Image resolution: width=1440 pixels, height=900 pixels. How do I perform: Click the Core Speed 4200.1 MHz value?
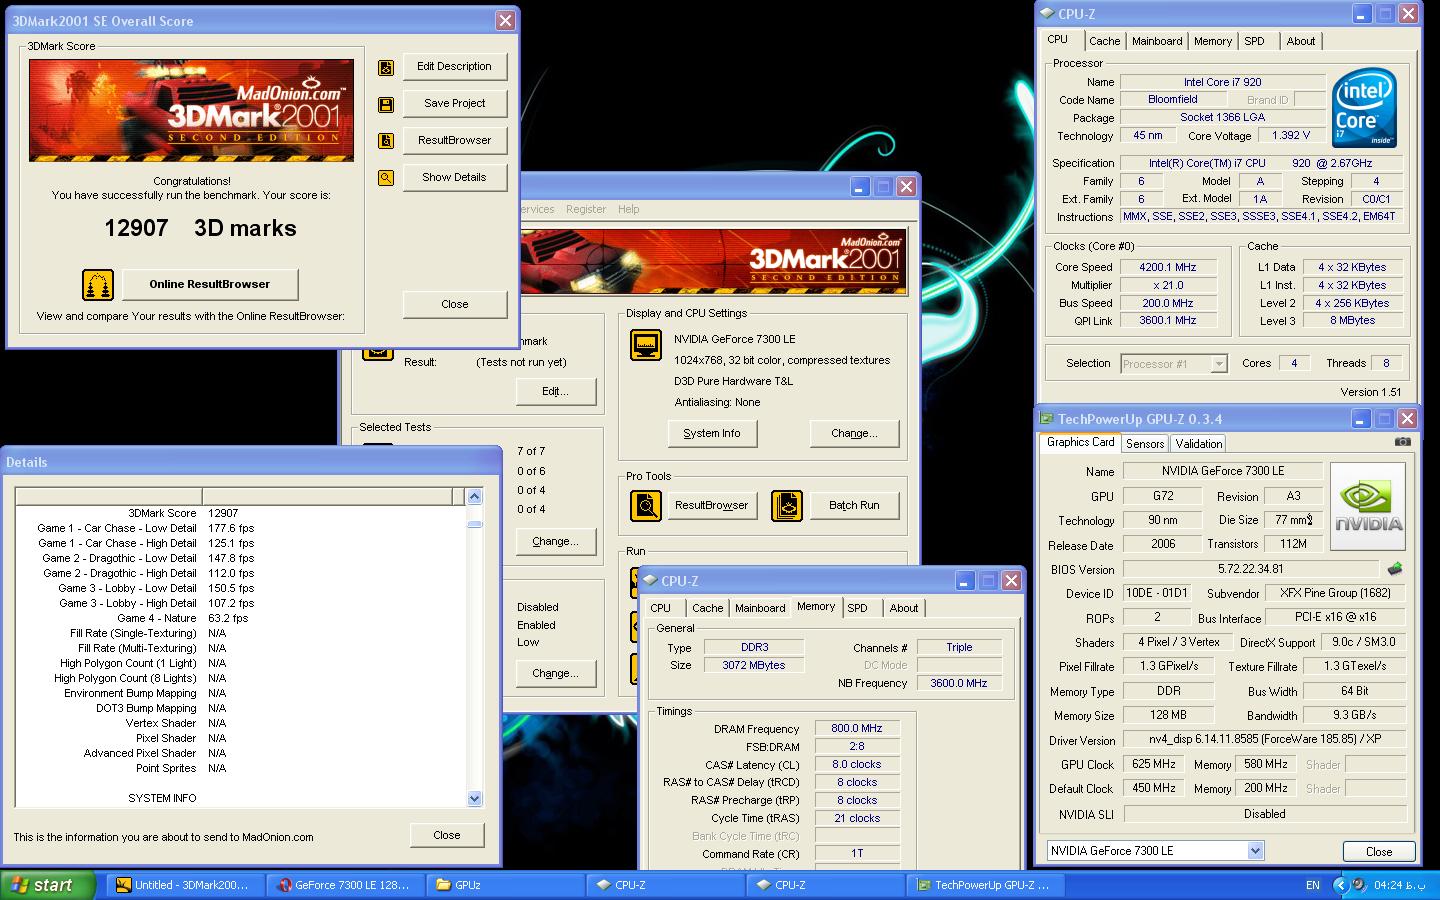pos(1168,268)
